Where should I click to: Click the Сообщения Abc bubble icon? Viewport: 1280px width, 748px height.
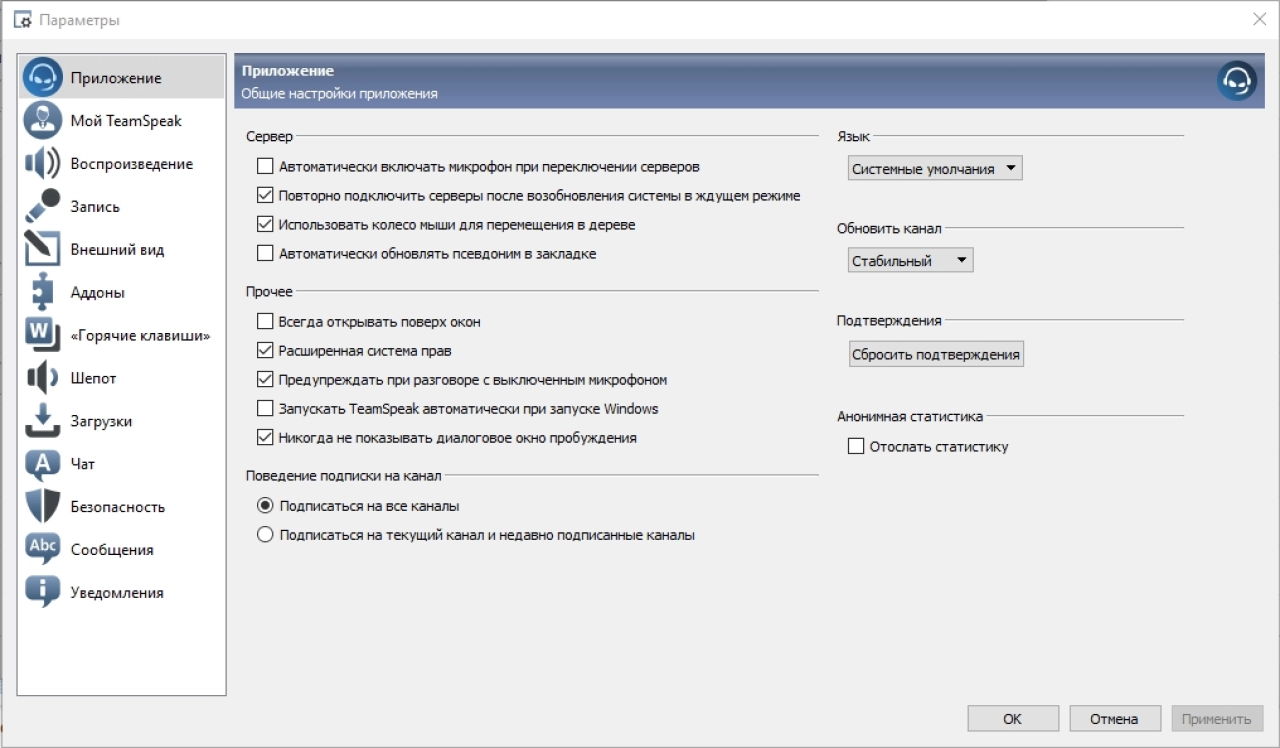(43, 549)
